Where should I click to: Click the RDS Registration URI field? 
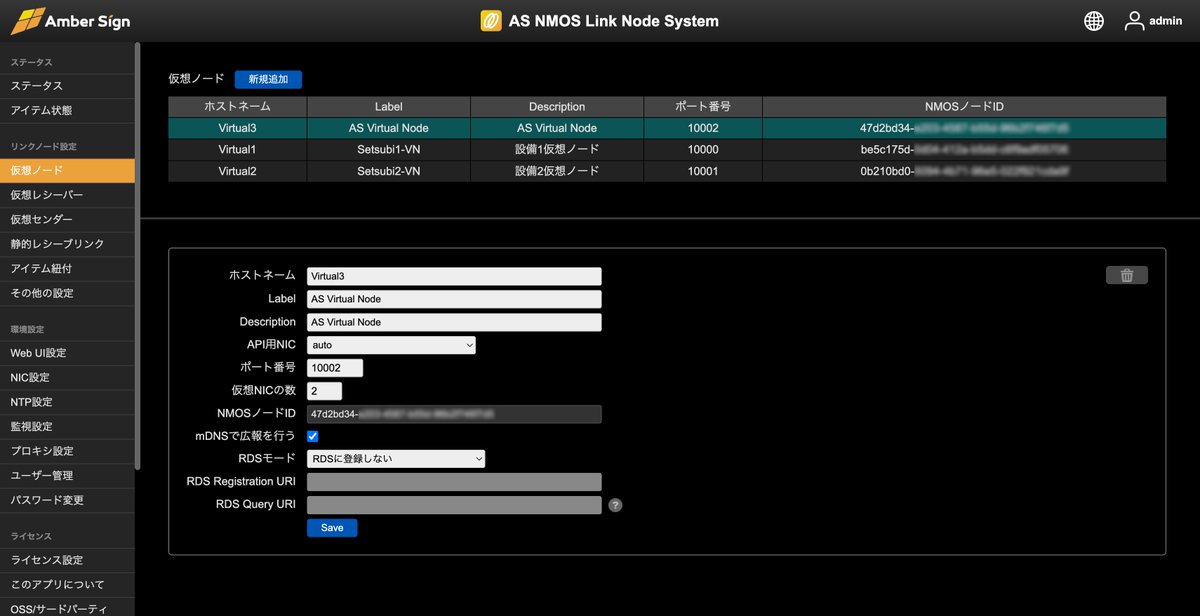tap(454, 482)
